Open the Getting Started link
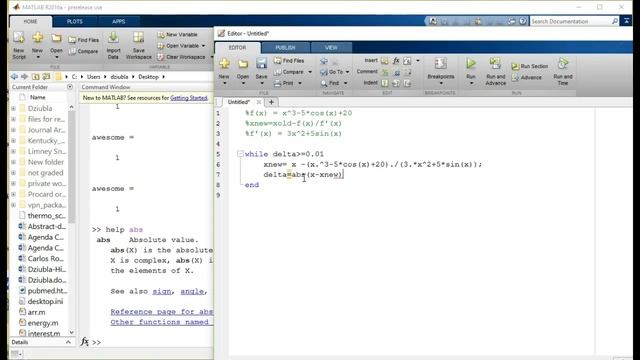The image size is (640, 360). [x=189, y=98]
